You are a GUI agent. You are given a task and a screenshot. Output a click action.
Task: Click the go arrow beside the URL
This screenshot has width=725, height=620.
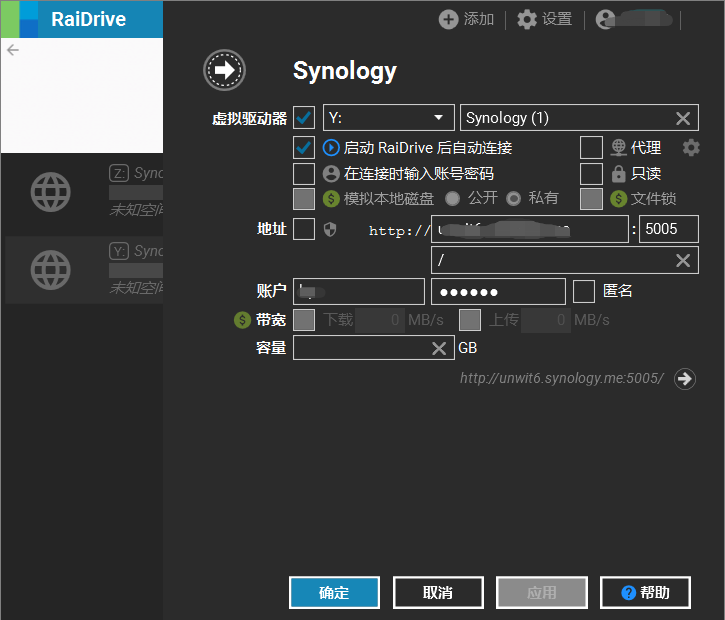coord(685,379)
